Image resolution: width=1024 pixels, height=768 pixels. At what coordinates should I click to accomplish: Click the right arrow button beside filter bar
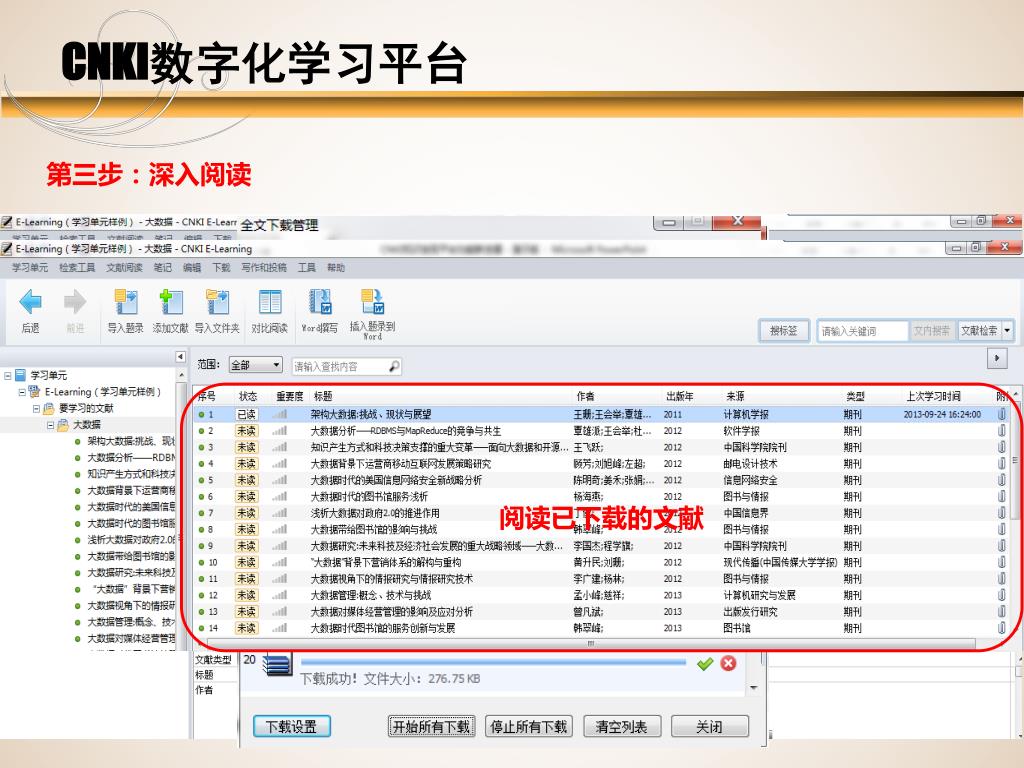coord(997,358)
